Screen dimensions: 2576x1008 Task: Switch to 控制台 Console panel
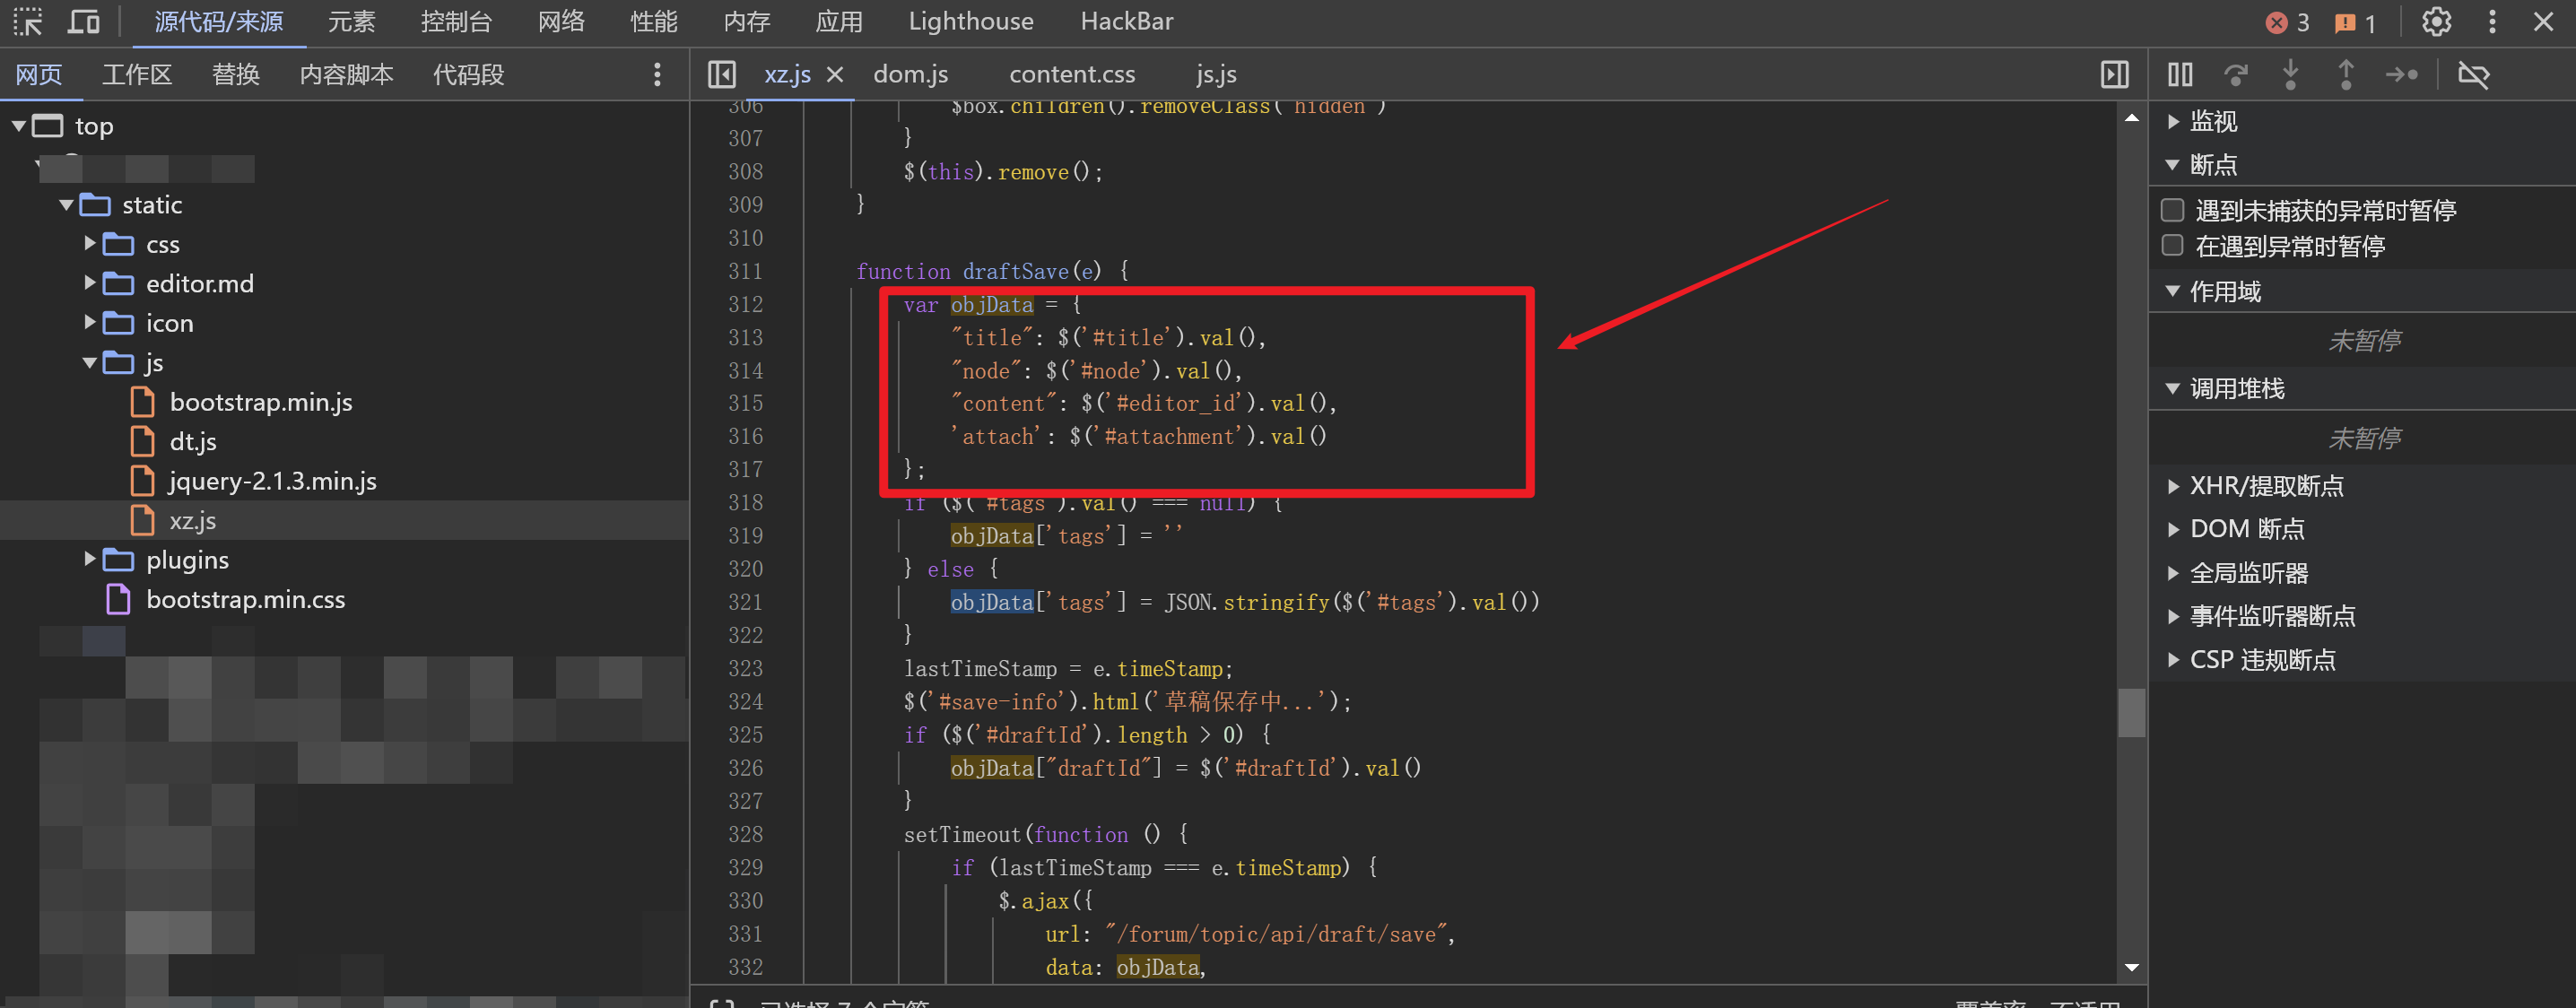click(456, 22)
